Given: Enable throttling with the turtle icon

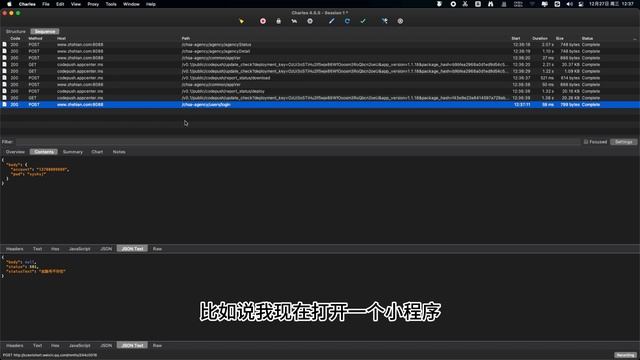Looking at the screenshot, I should pos(294,21).
